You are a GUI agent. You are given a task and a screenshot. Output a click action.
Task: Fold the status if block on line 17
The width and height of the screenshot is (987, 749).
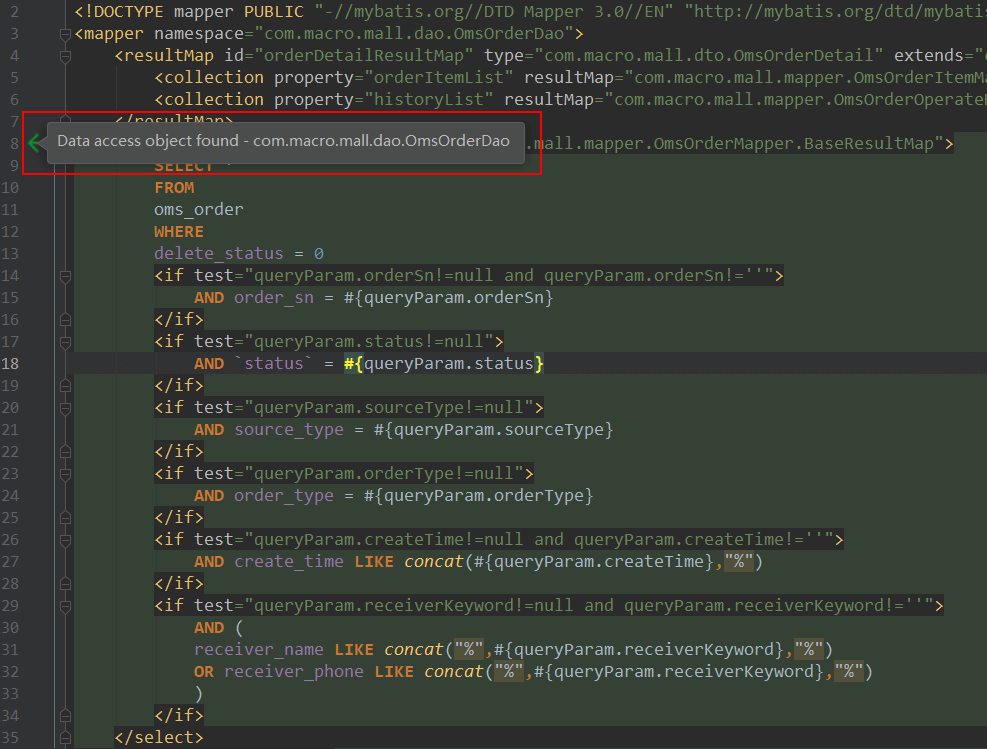(x=65, y=342)
